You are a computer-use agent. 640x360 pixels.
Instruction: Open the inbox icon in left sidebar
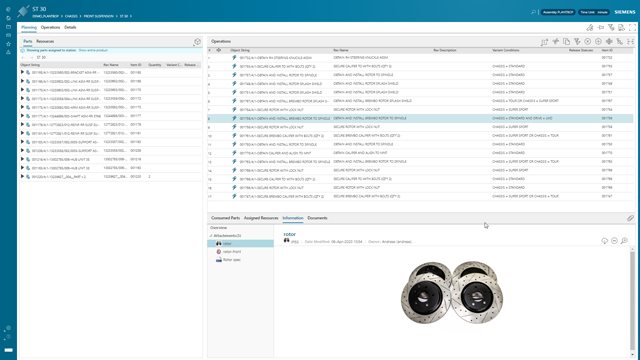click(9, 35)
